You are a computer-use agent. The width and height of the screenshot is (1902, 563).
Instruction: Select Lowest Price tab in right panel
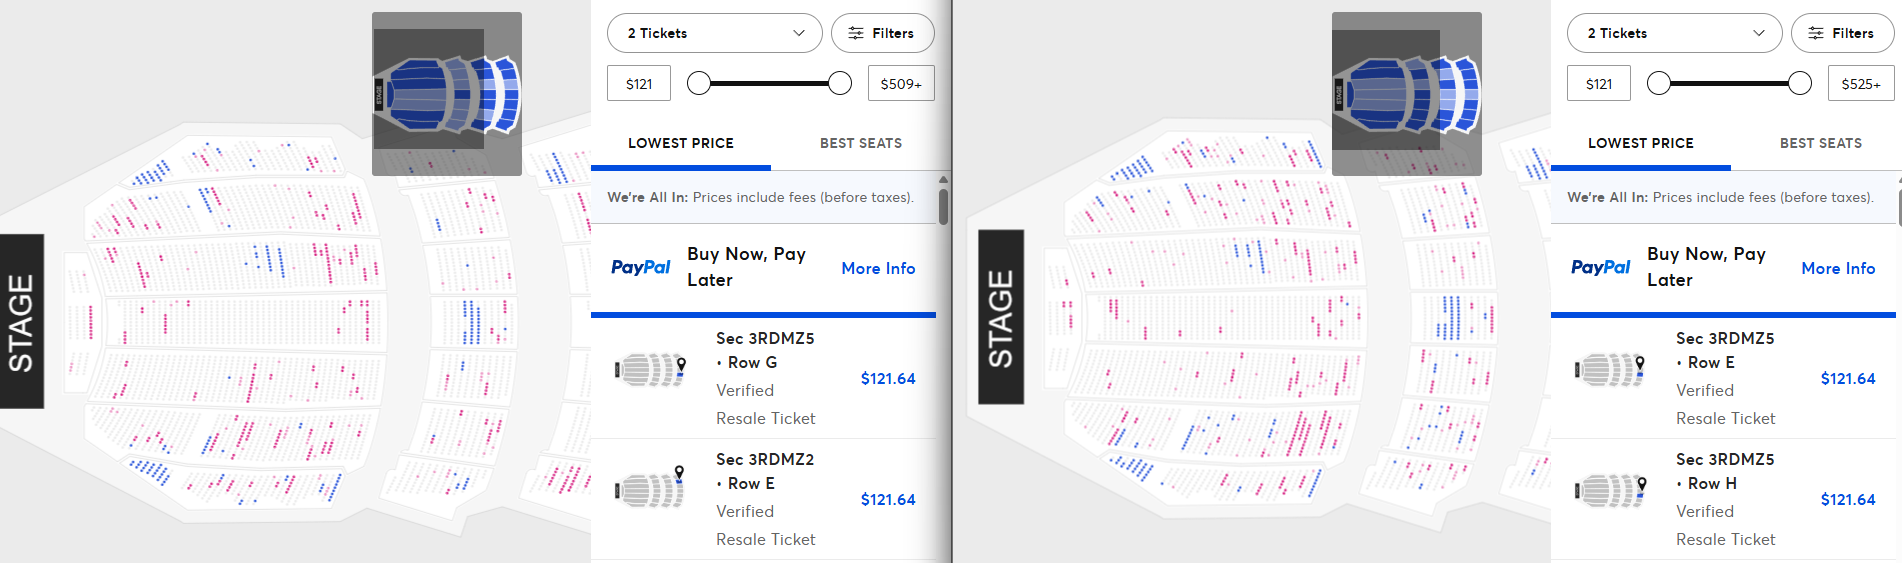1641,143
